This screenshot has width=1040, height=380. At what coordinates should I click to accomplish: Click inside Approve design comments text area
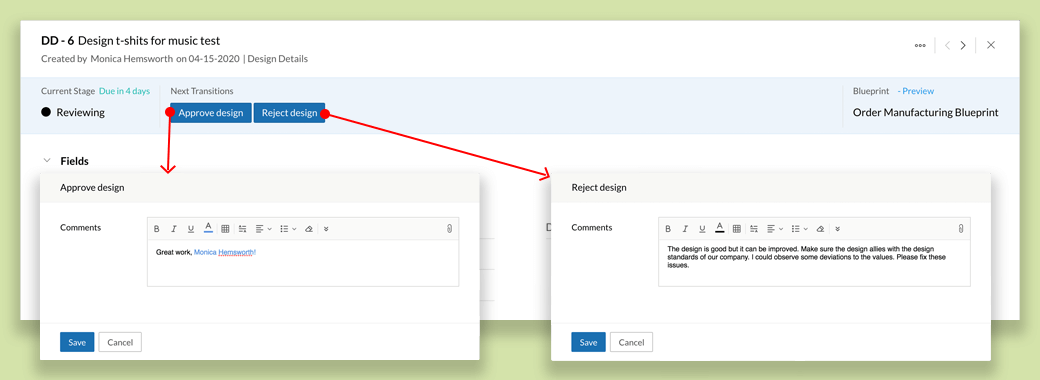(x=302, y=263)
